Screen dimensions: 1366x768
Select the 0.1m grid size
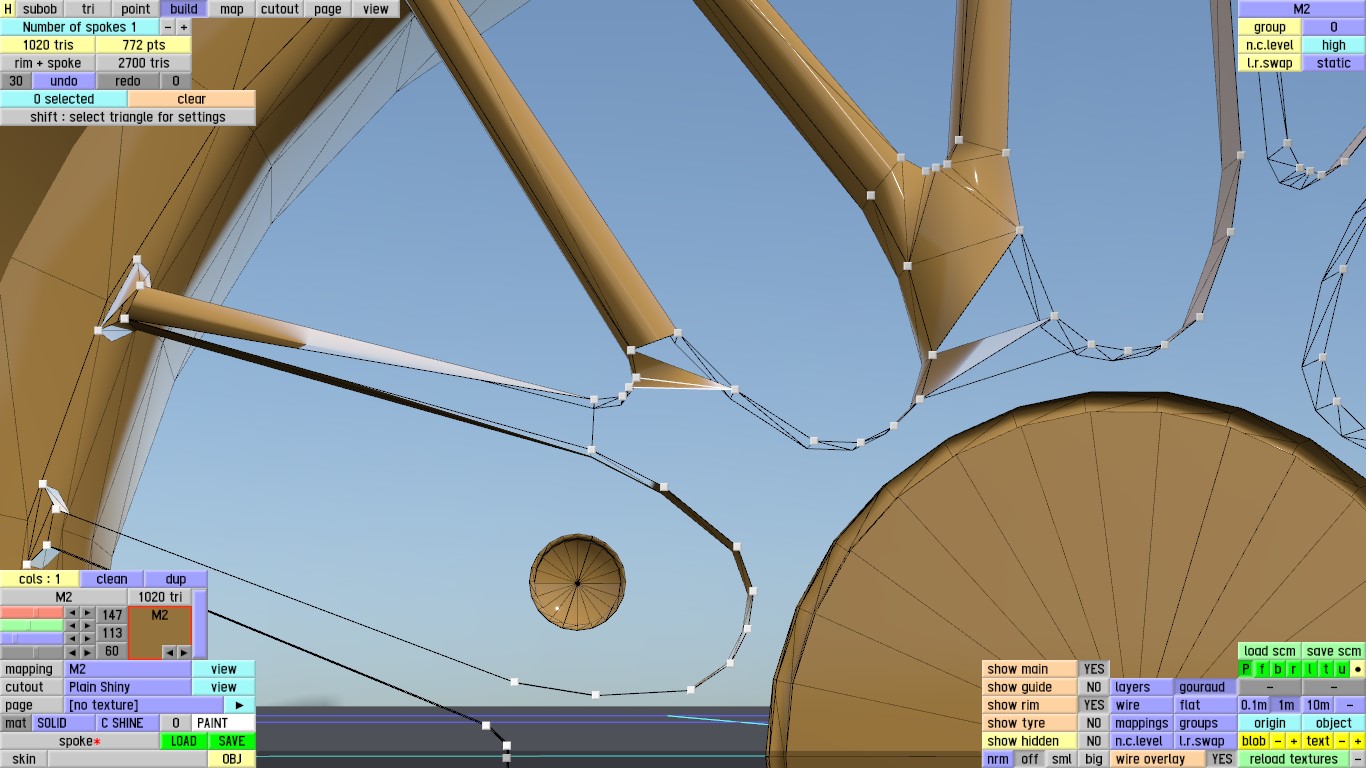tap(1254, 705)
